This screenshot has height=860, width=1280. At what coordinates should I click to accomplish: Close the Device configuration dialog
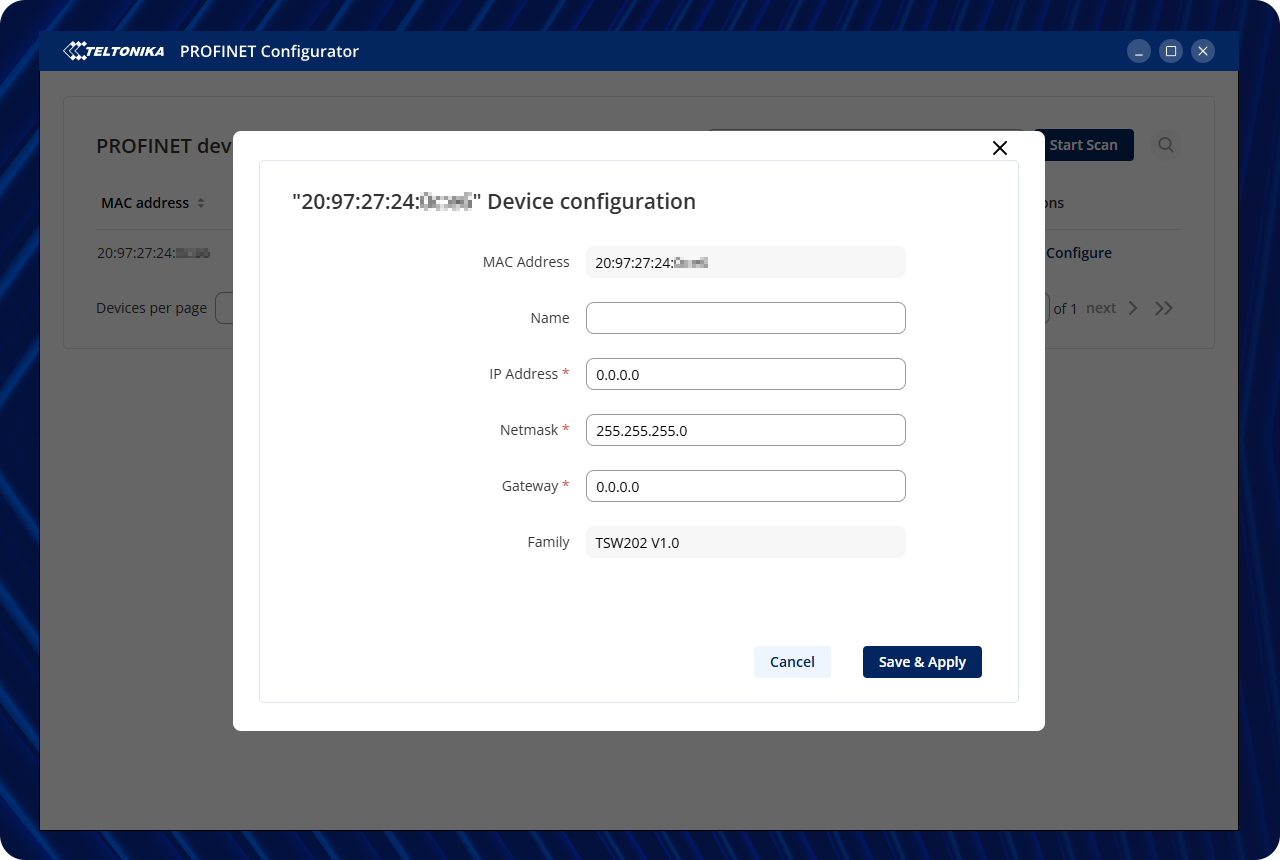(999, 148)
